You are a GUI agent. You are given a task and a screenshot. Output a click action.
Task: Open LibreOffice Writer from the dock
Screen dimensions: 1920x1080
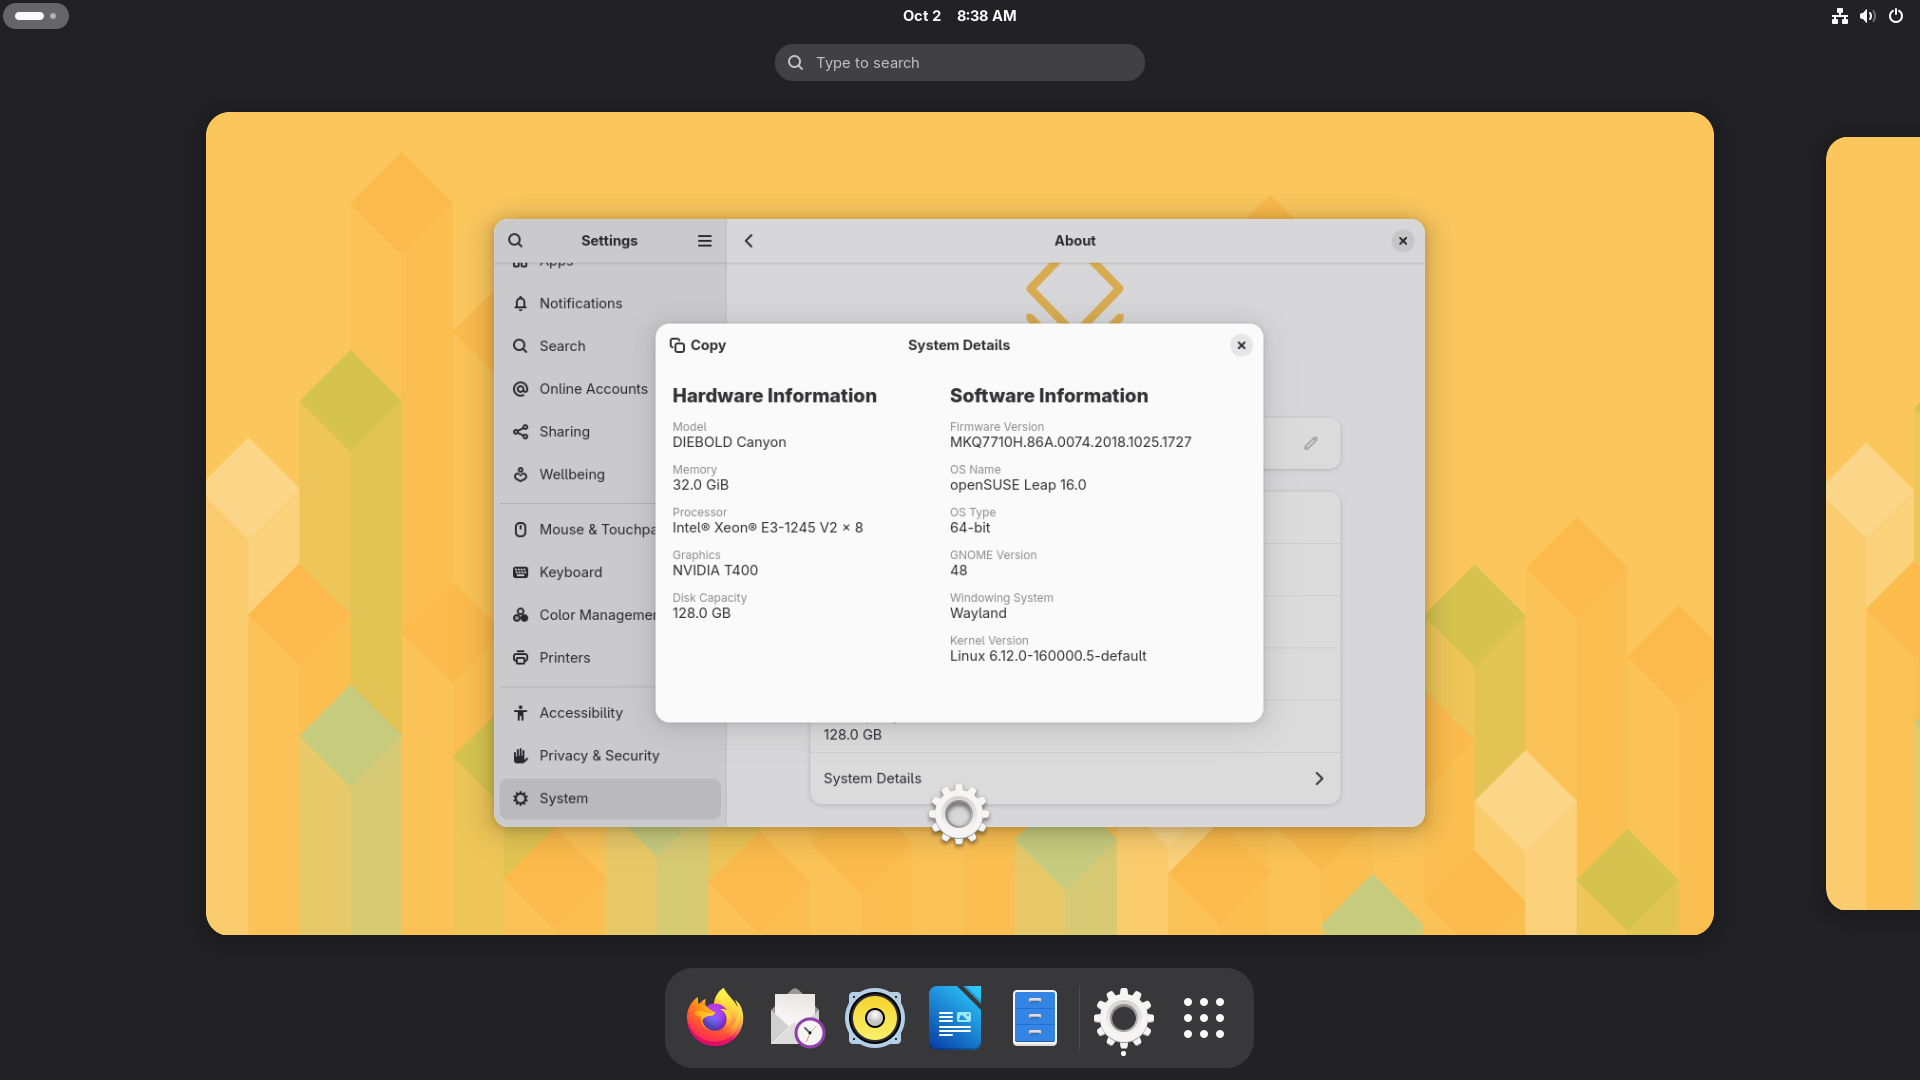[954, 1018]
